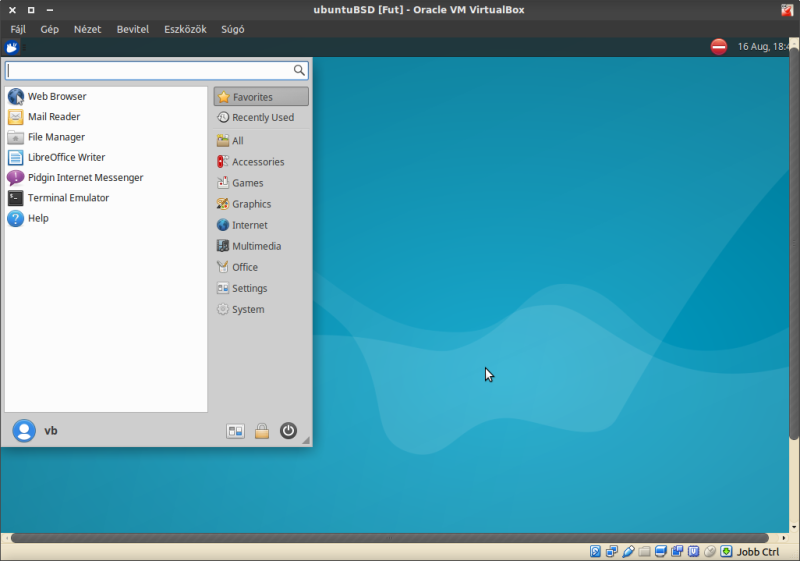Click VirtualBox display status icon
The width and height of the screenshot is (800, 561).
[x=661, y=551]
